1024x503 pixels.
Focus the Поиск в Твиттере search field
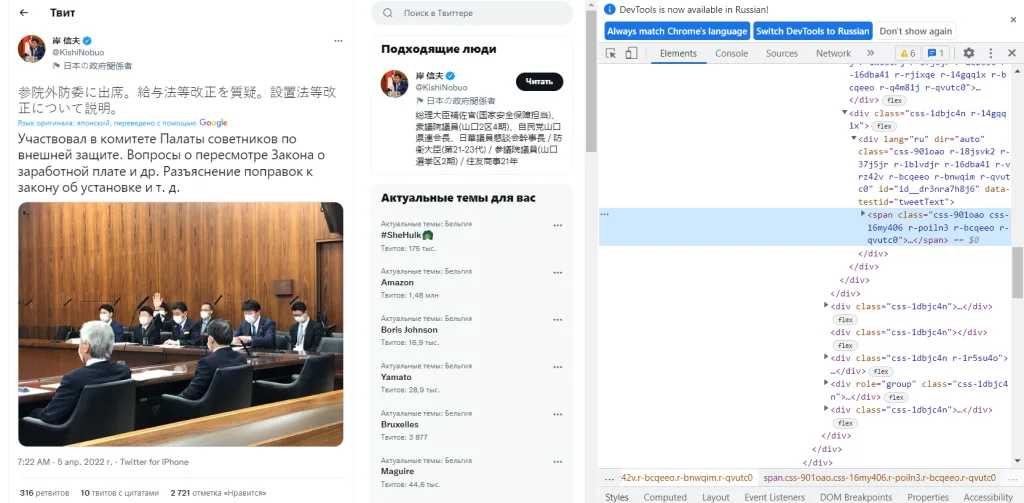(472, 13)
